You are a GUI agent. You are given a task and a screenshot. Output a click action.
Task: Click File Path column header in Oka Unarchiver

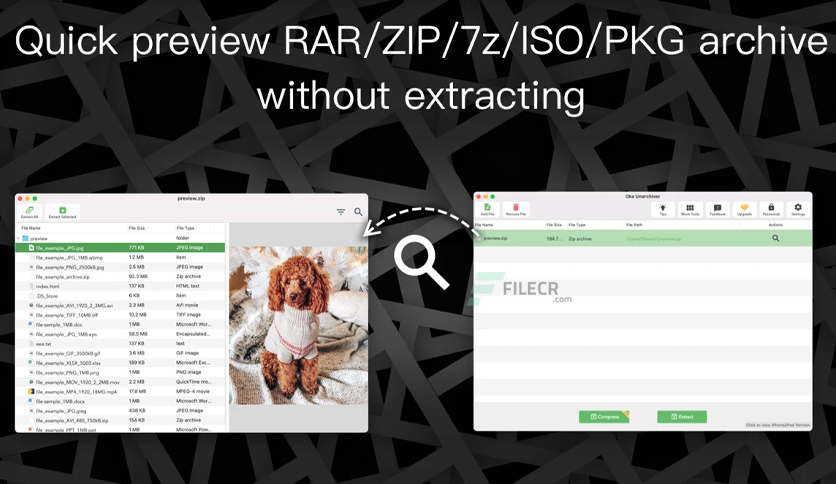634,225
